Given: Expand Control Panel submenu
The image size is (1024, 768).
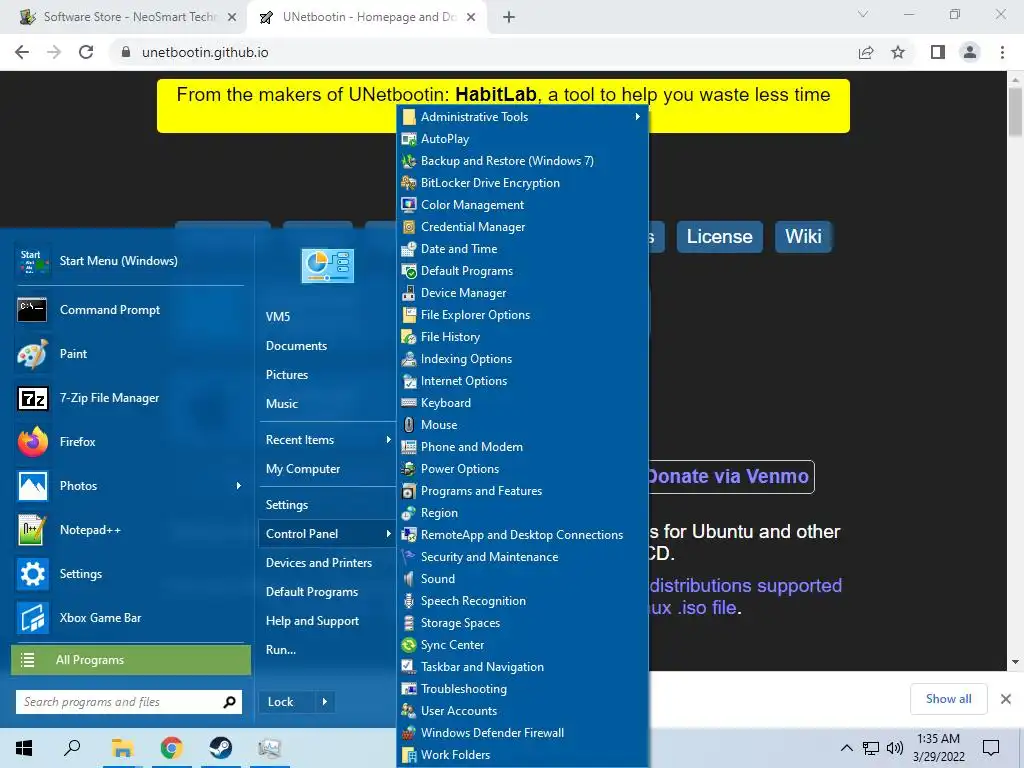Looking at the screenshot, I should pos(328,534).
